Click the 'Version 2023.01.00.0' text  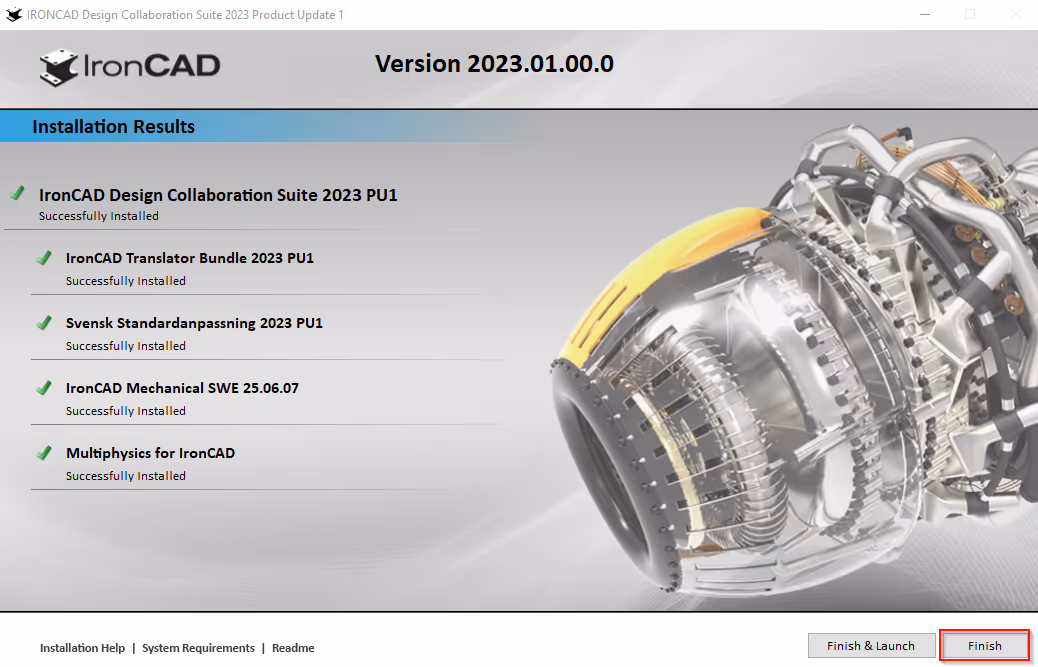(494, 64)
